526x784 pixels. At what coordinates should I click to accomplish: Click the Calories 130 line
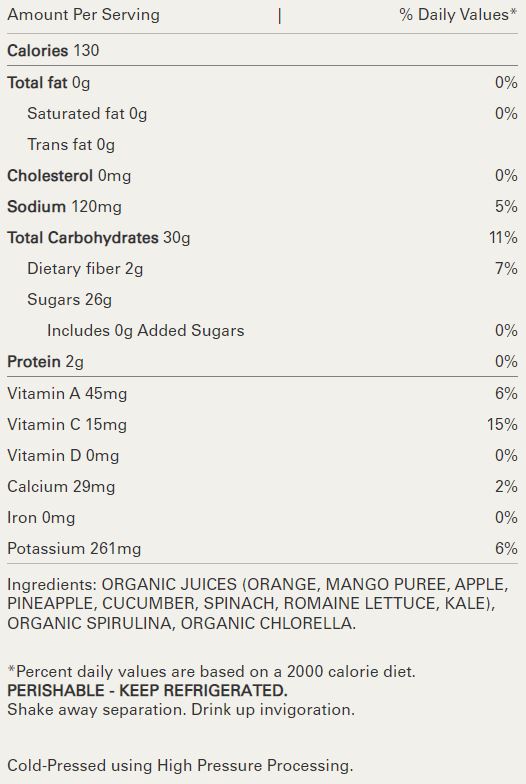pyautogui.click(x=53, y=50)
